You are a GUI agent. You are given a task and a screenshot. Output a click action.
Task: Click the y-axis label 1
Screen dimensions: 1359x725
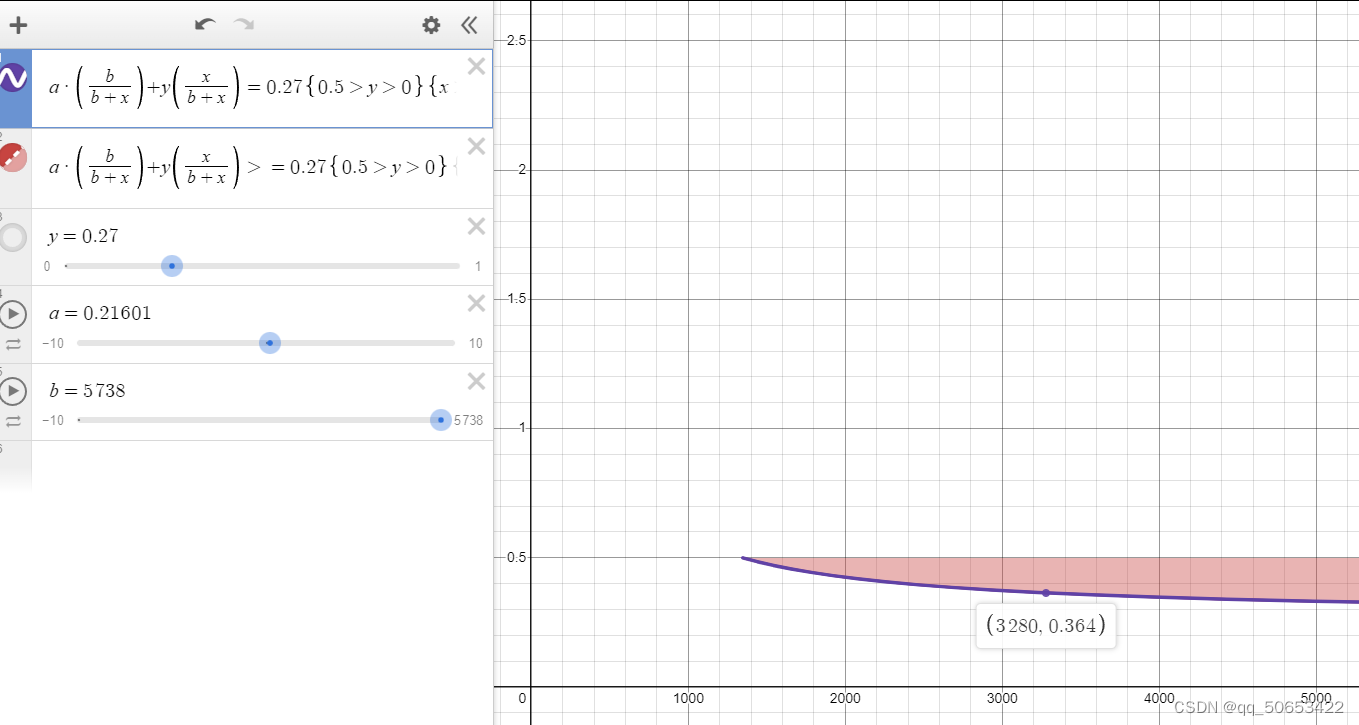(x=521, y=428)
